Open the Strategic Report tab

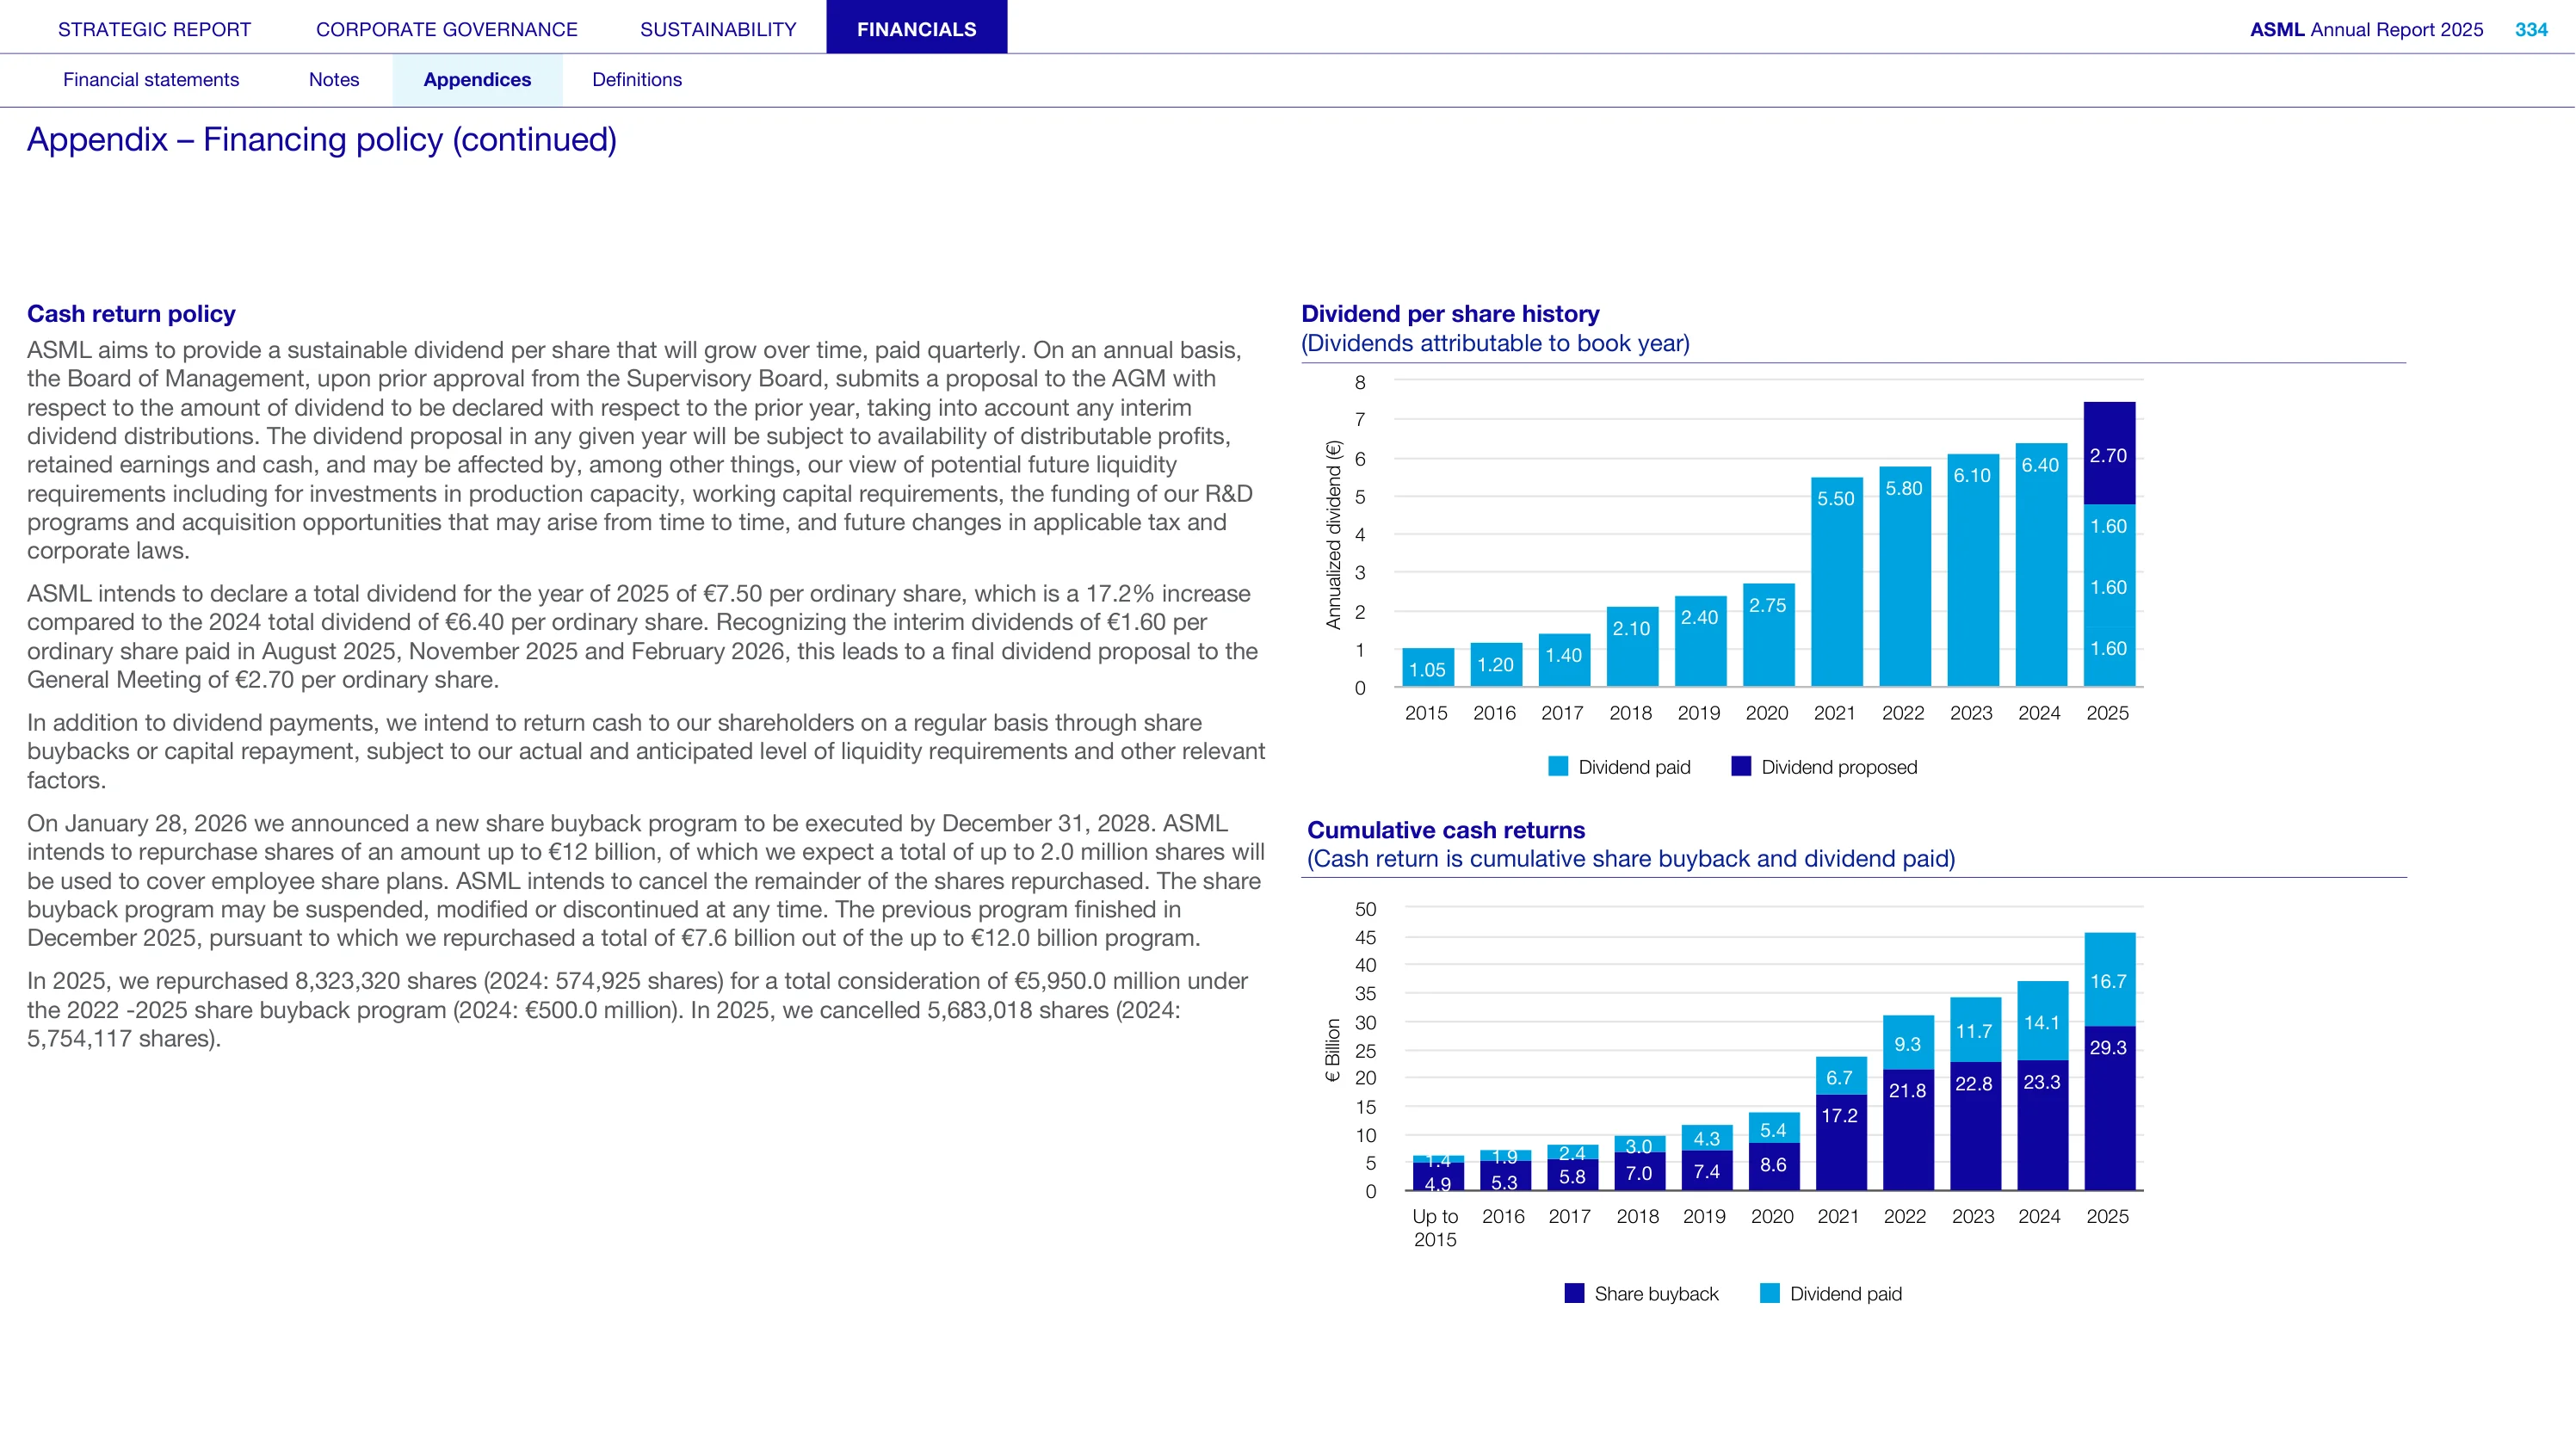154,29
